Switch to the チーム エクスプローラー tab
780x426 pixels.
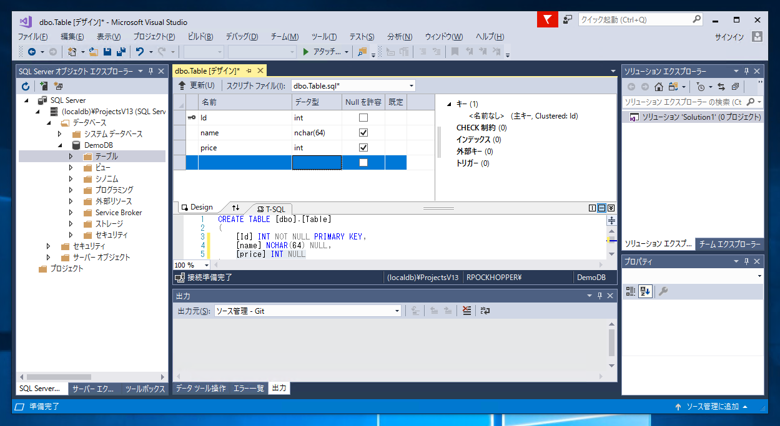tap(729, 244)
